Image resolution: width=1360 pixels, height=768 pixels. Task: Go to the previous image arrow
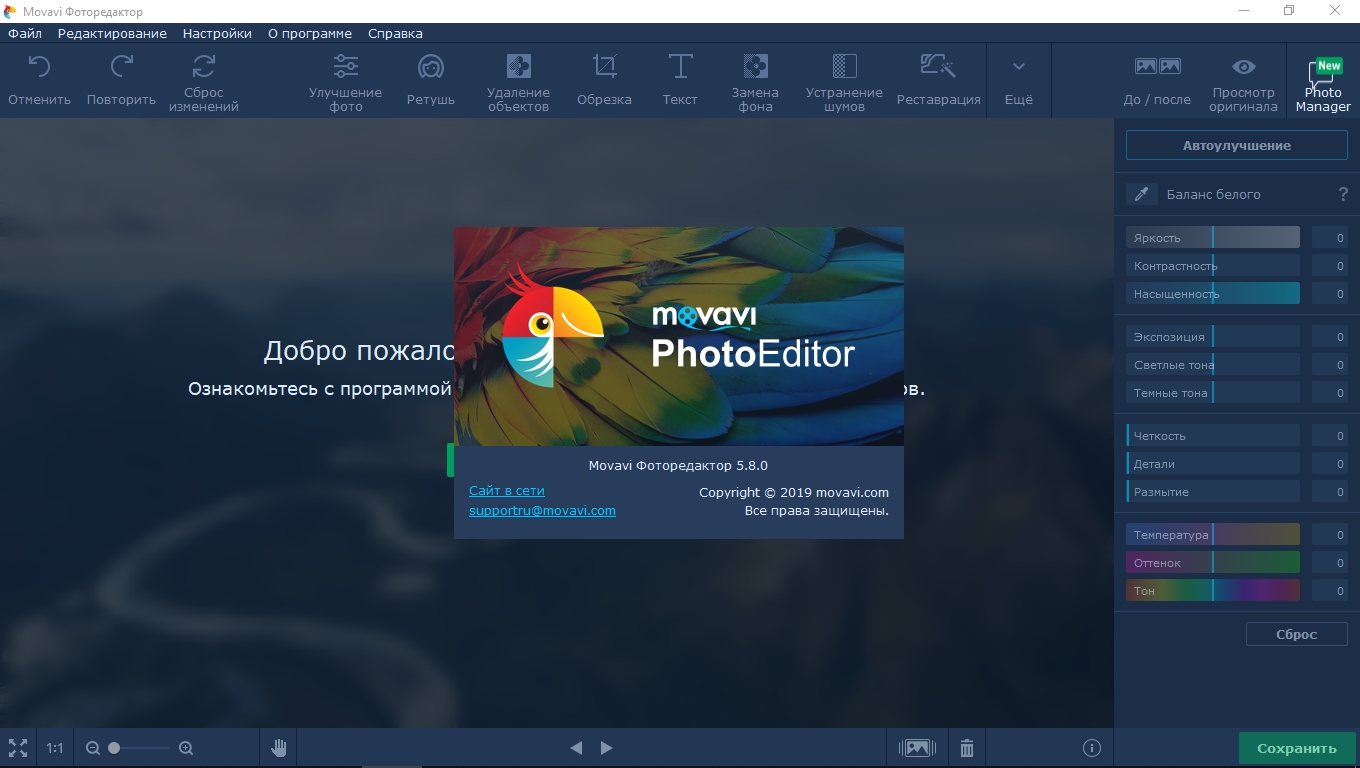coord(576,748)
